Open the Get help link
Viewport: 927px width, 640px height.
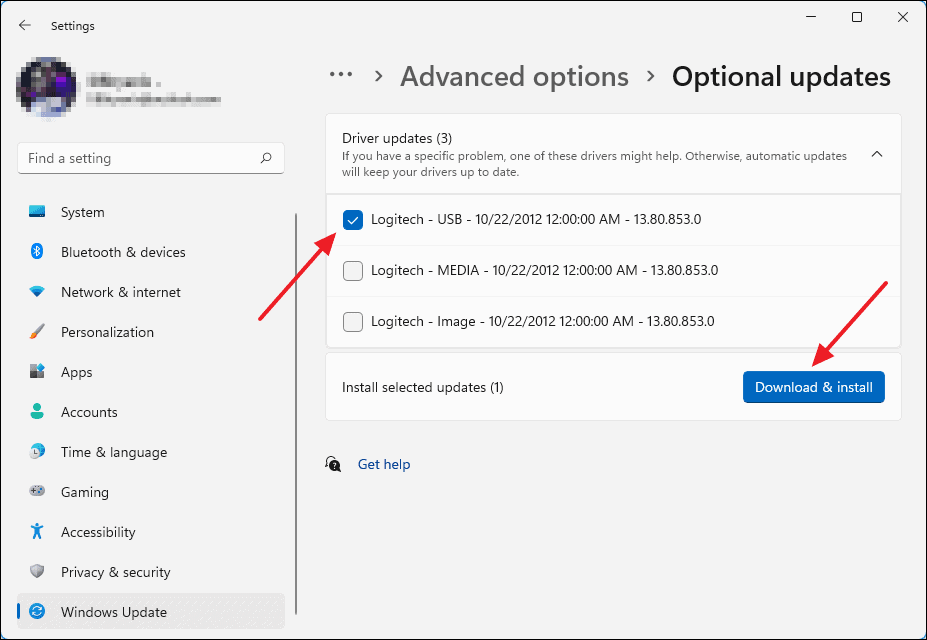point(384,464)
